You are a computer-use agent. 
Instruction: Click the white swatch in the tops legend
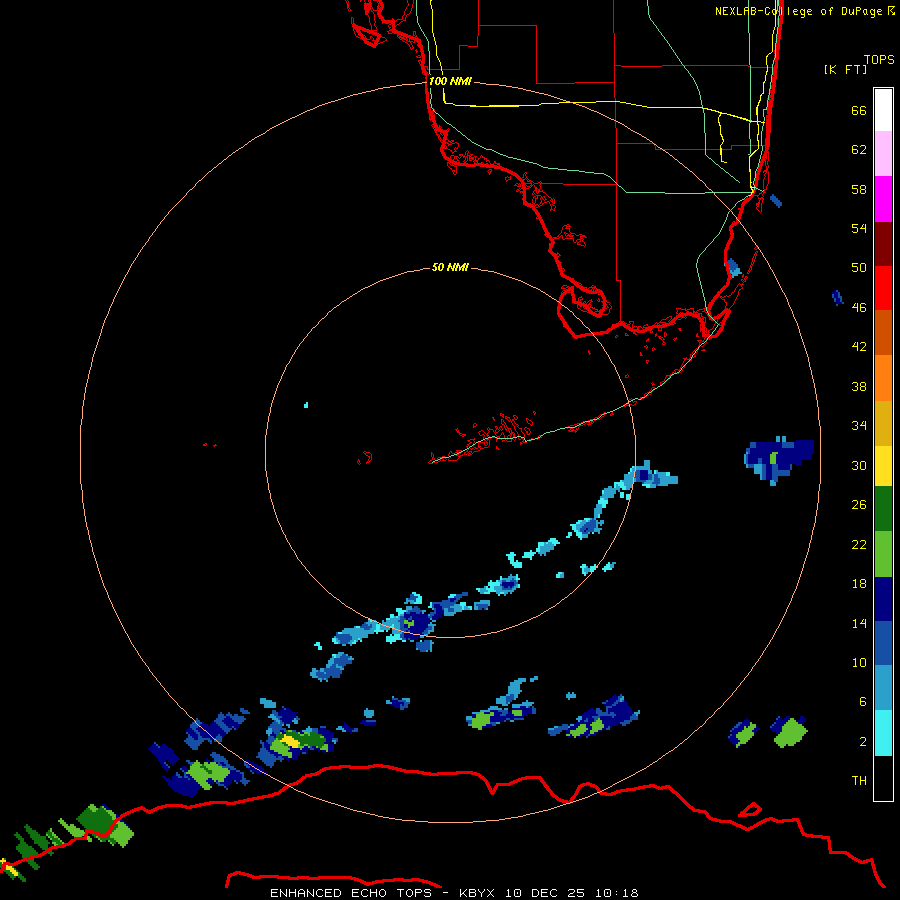[x=883, y=110]
